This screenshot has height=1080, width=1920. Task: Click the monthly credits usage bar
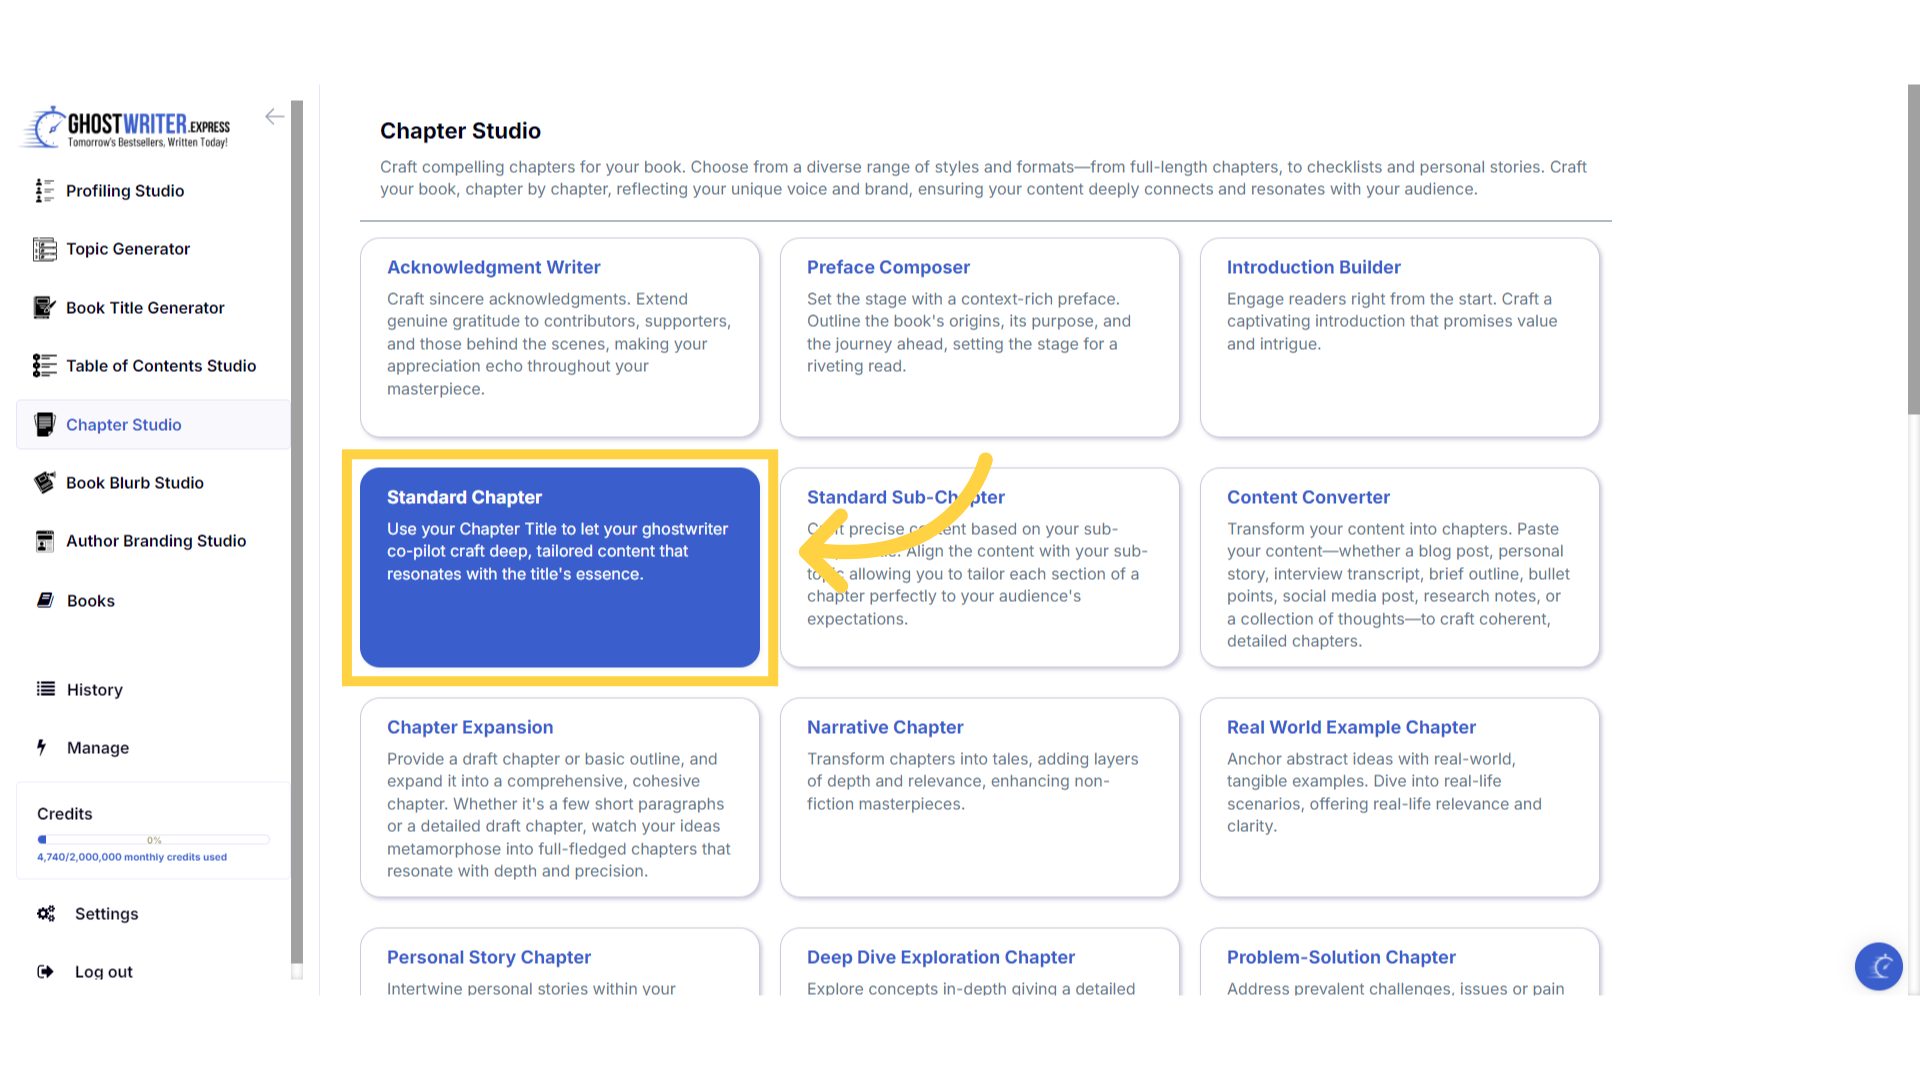[x=153, y=839]
